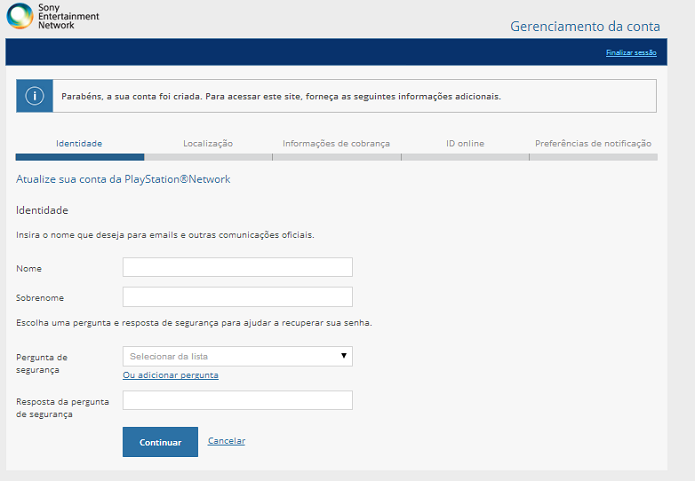
Task: Click the 'Insira o nome que deseja' instruction text
Action: coord(165,235)
